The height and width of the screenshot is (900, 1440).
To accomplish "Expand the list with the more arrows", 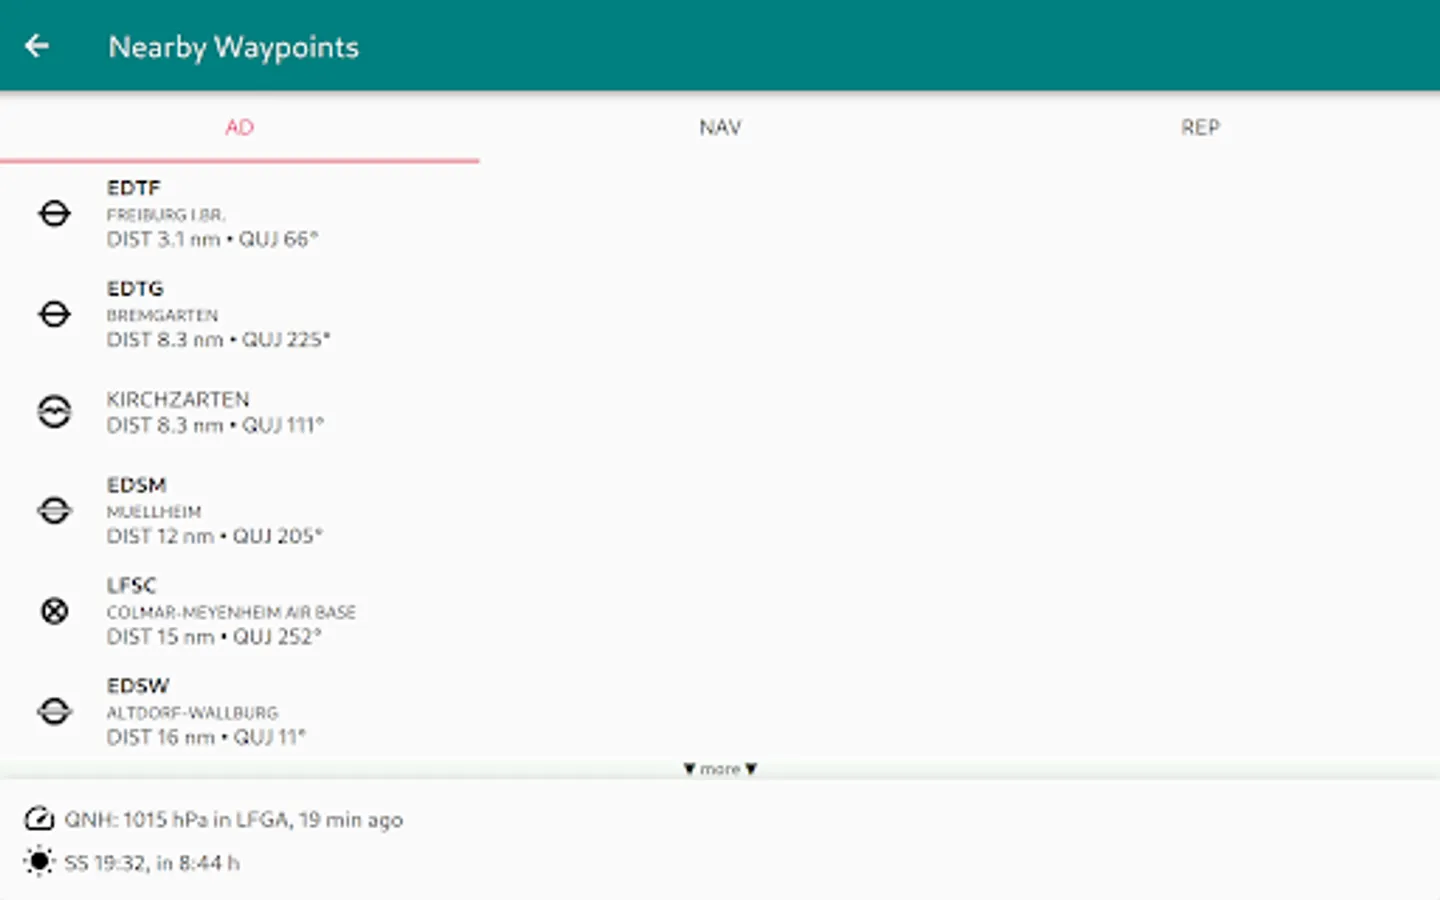I will [x=720, y=768].
